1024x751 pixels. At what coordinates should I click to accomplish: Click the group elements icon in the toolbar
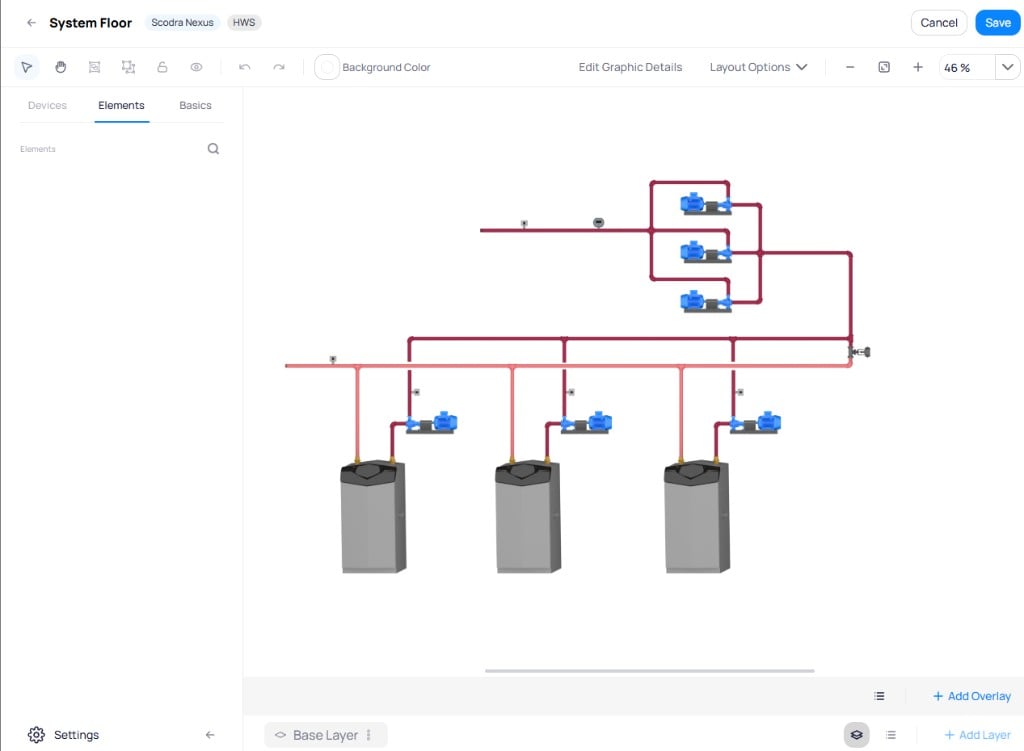95,67
